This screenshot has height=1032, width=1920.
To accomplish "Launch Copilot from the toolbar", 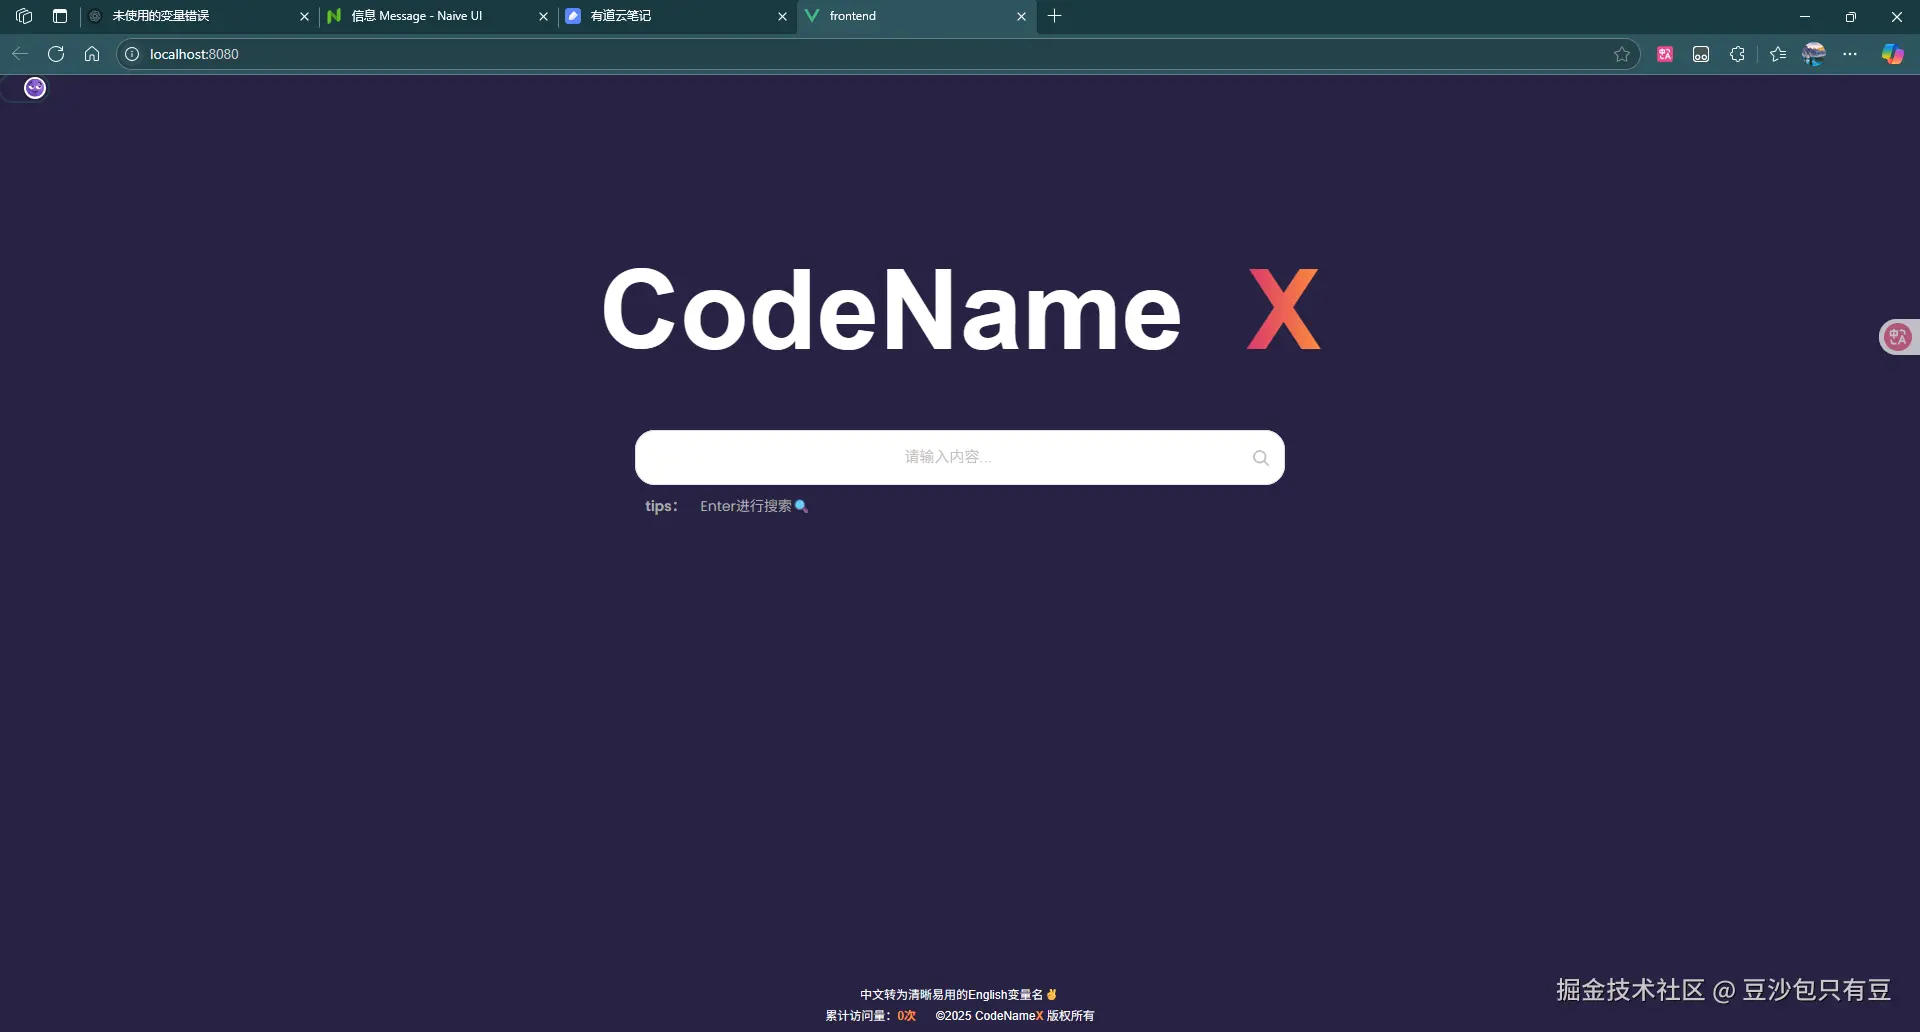I will [1893, 54].
